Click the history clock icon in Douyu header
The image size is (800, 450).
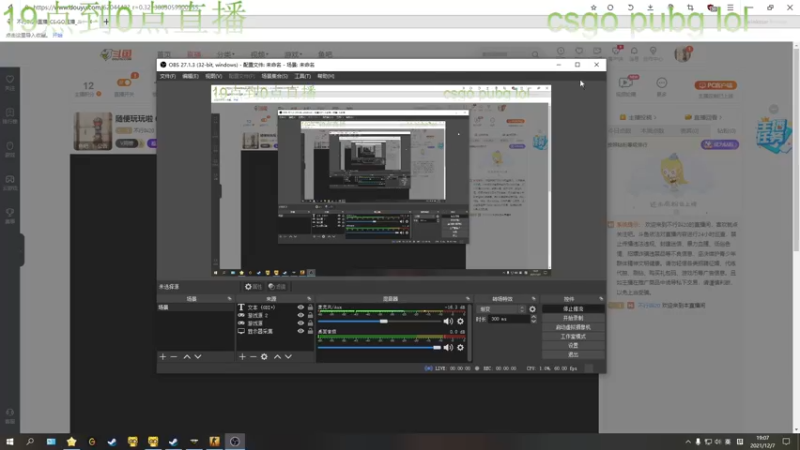pos(561,51)
